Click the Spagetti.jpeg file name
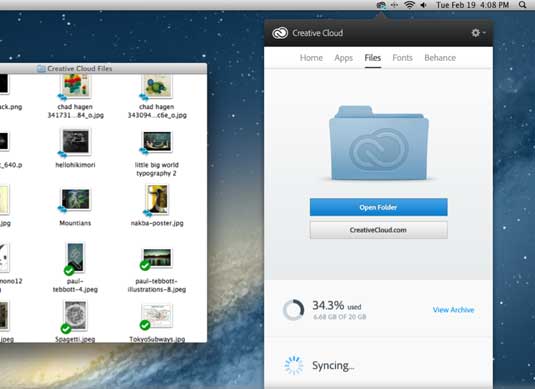 point(75,339)
